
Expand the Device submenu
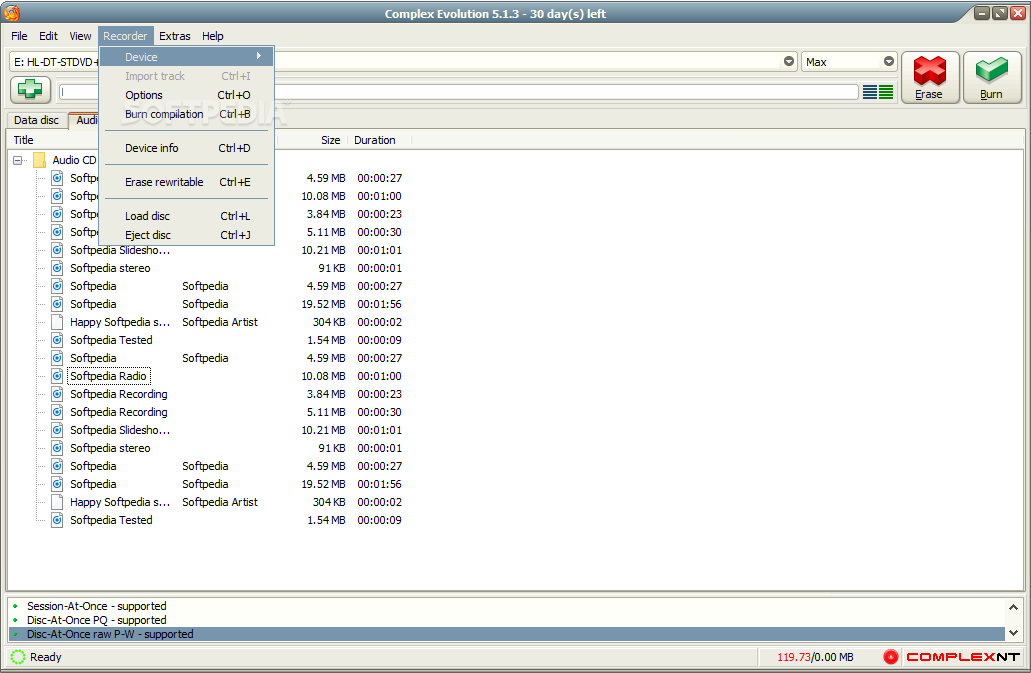(x=187, y=57)
